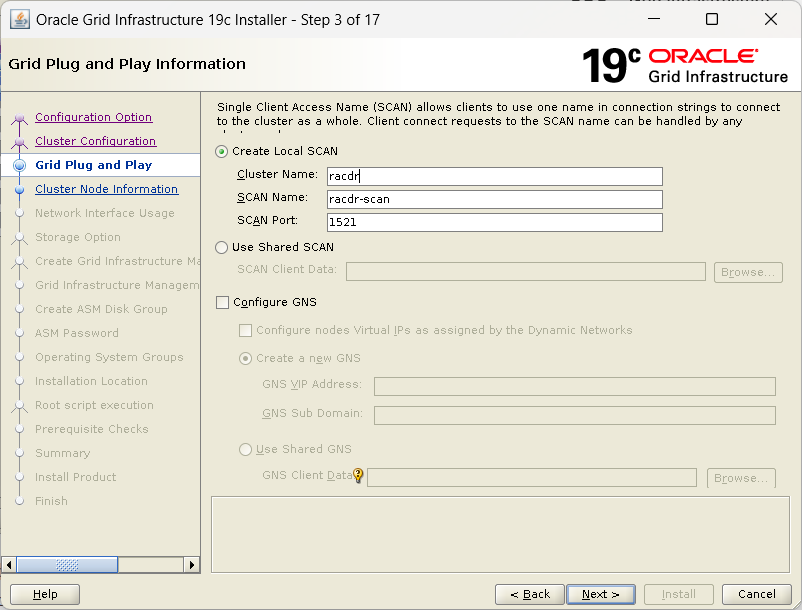Click the Operating System Groups step
Image resolution: width=802 pixels, height=610 pixels.
click(x=109, y=357)
